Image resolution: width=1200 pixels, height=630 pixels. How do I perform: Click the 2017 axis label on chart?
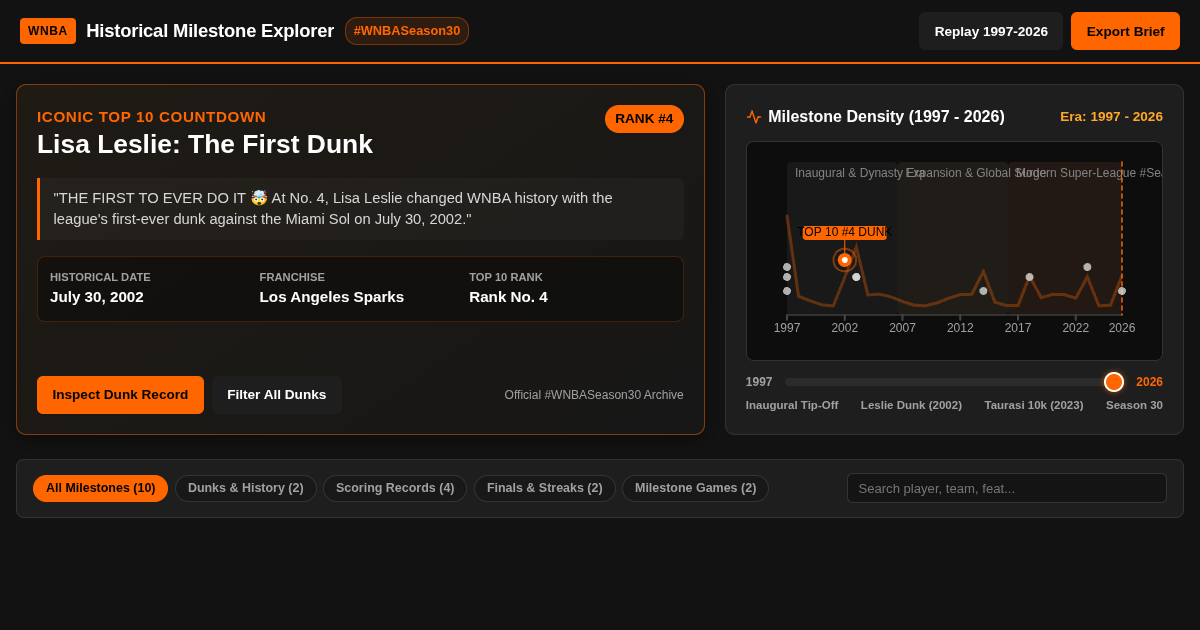click(x=1018, y=328)
